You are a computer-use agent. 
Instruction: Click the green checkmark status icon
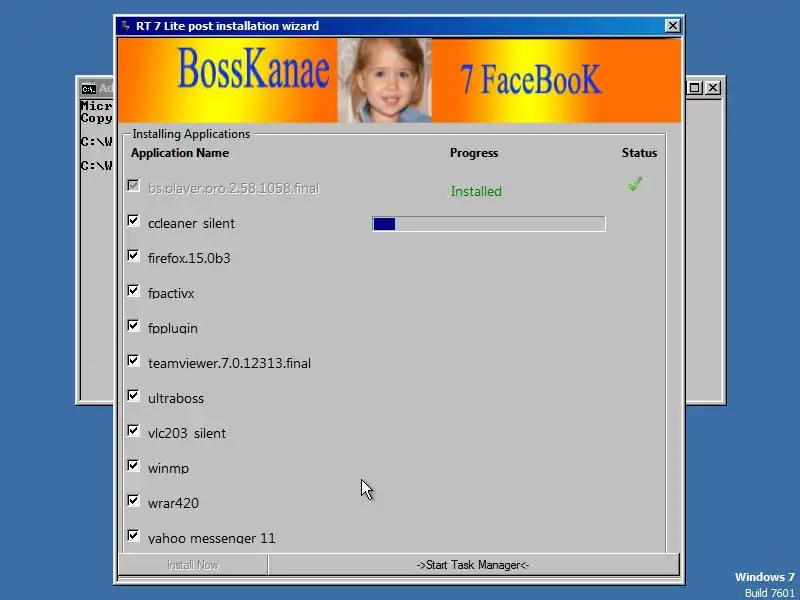point(635,184)
